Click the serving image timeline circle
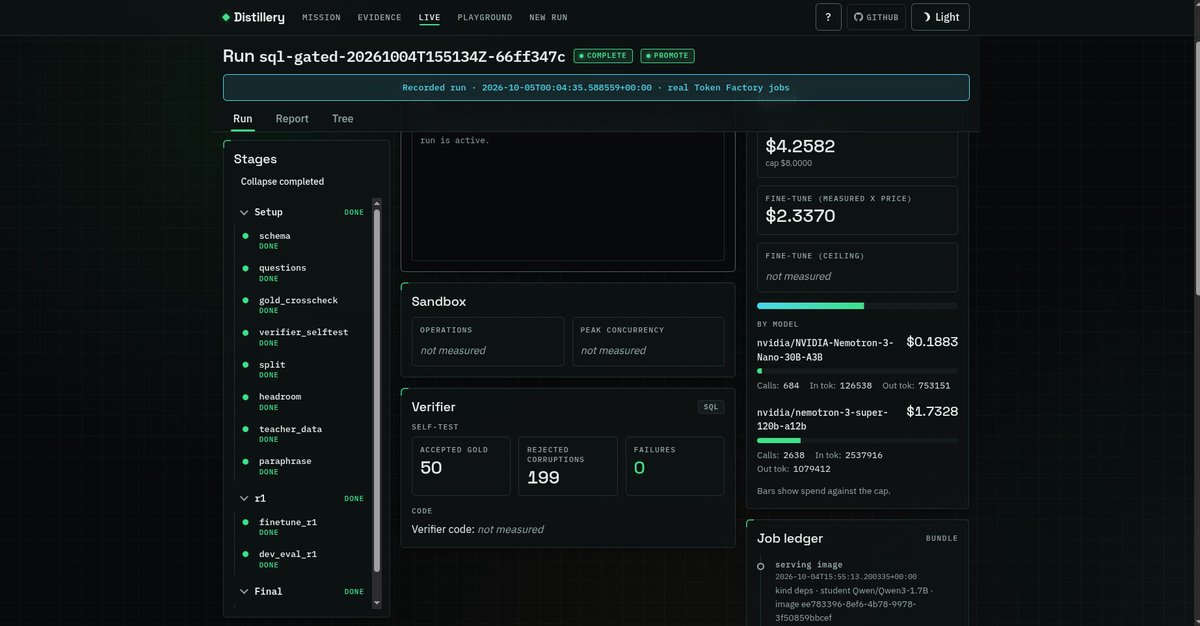The image size is (1200, 626). (761, 566)
